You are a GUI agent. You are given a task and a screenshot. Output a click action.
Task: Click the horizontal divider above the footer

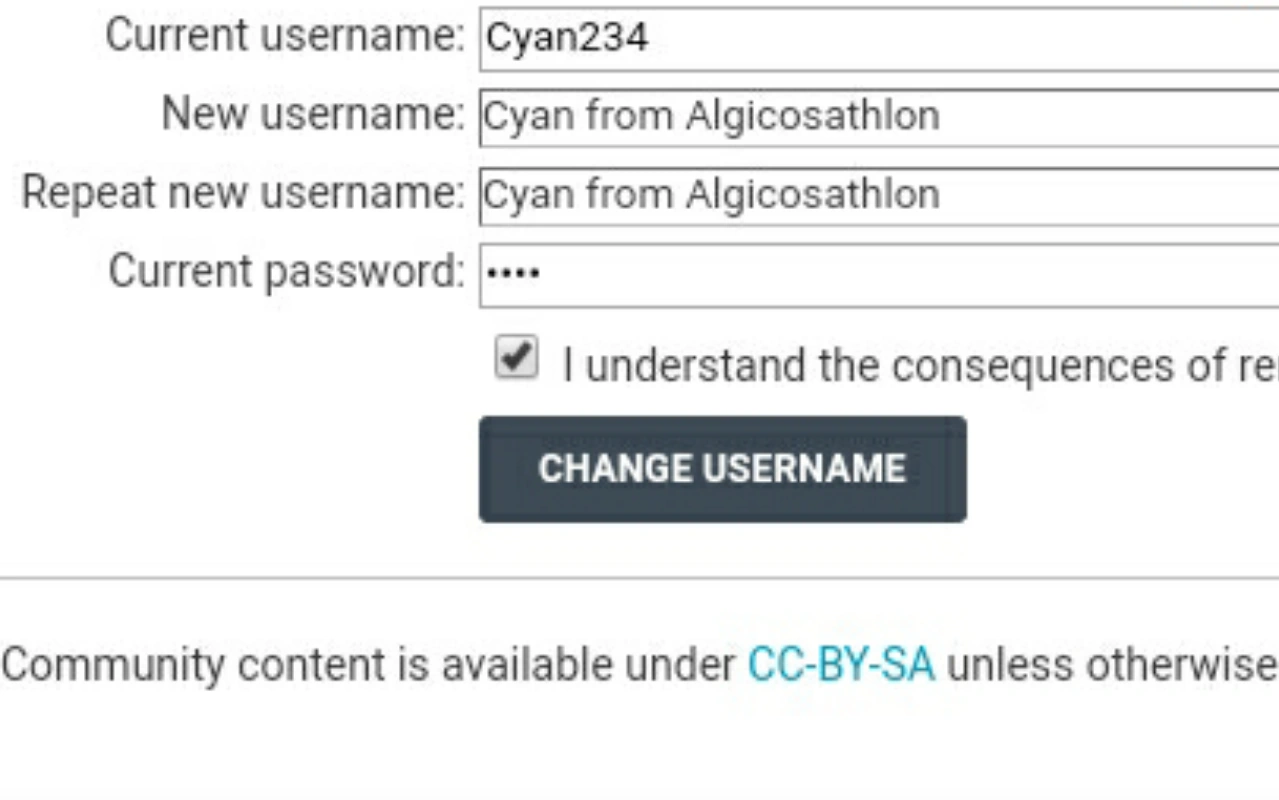(640, 578)
